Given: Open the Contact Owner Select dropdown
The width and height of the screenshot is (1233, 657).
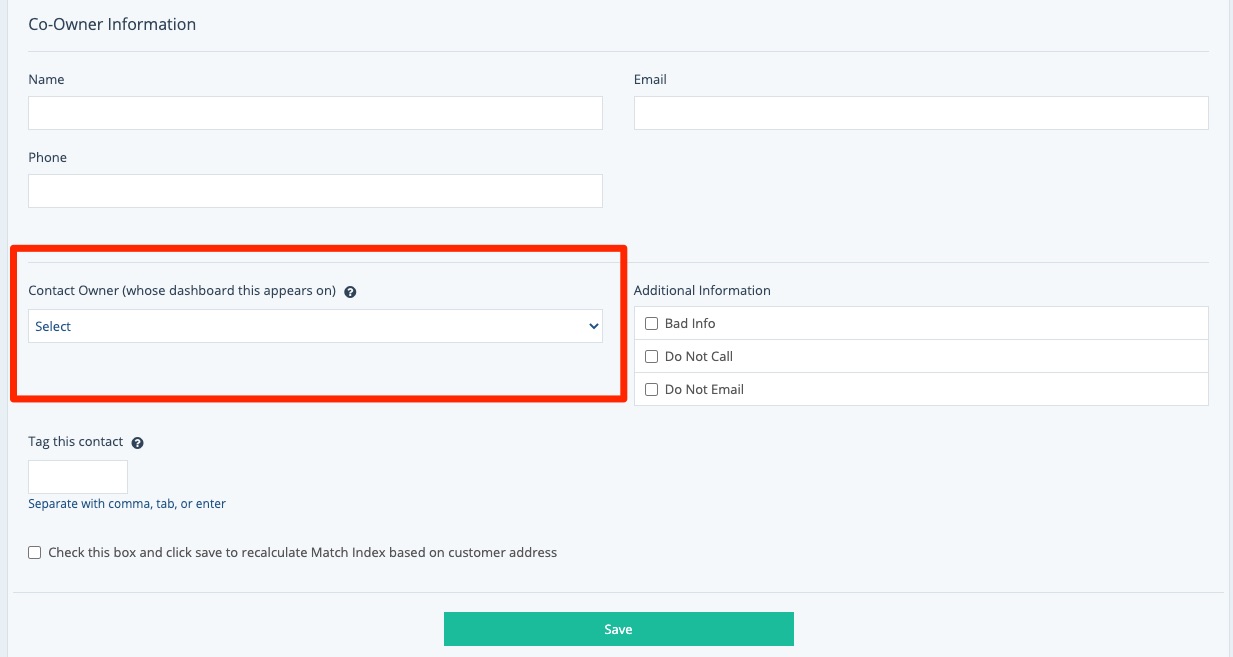Looking at the screenshot, I should coord(315,326).
